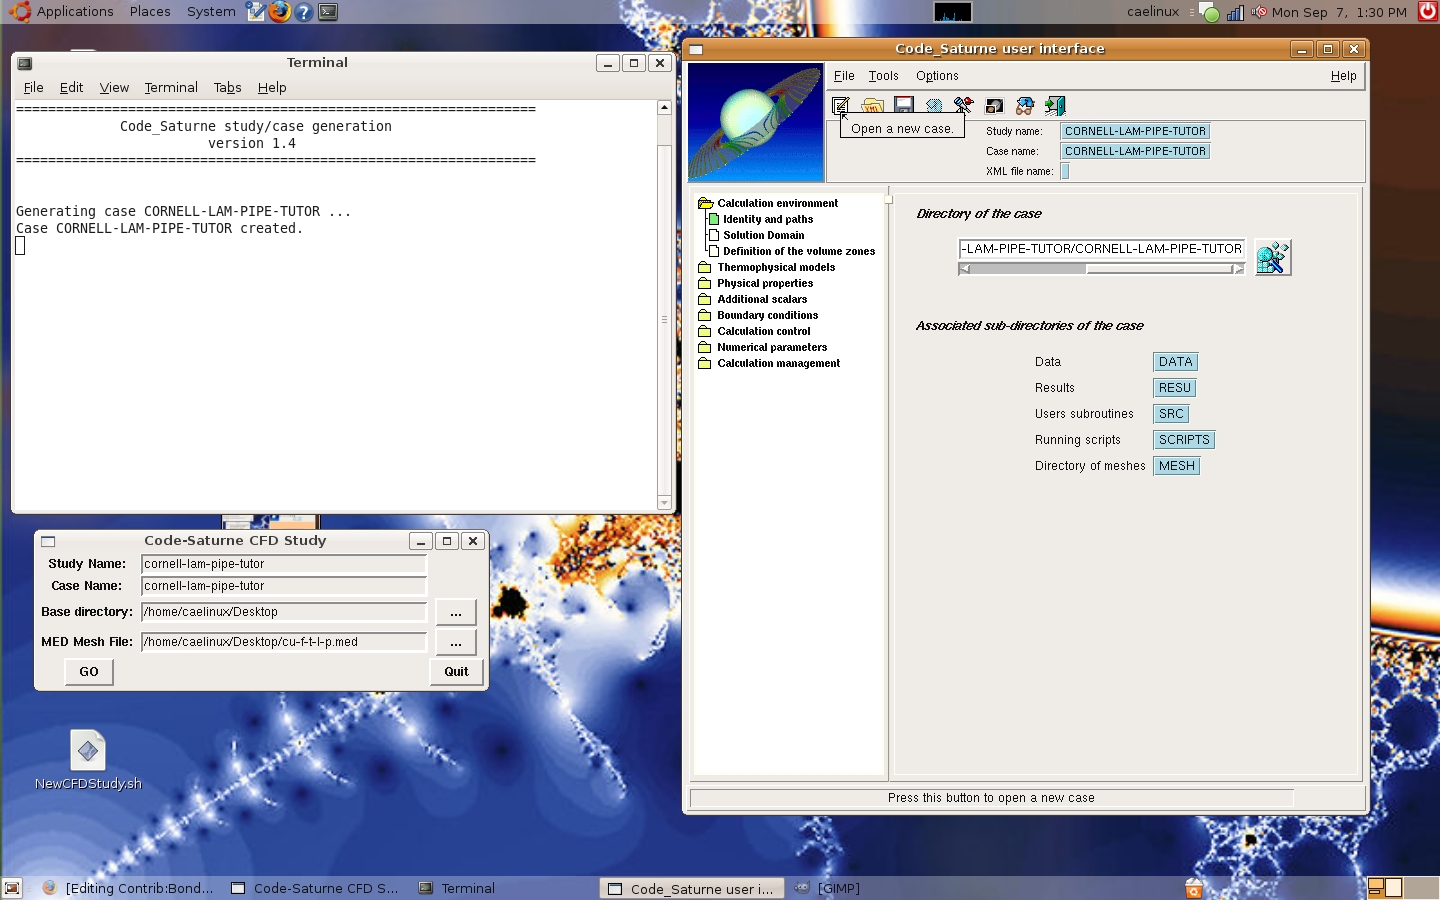This screenshot has width=1440, height=900.
Task: Click the green status chat icon
Action: click(x=1210, y=13)
